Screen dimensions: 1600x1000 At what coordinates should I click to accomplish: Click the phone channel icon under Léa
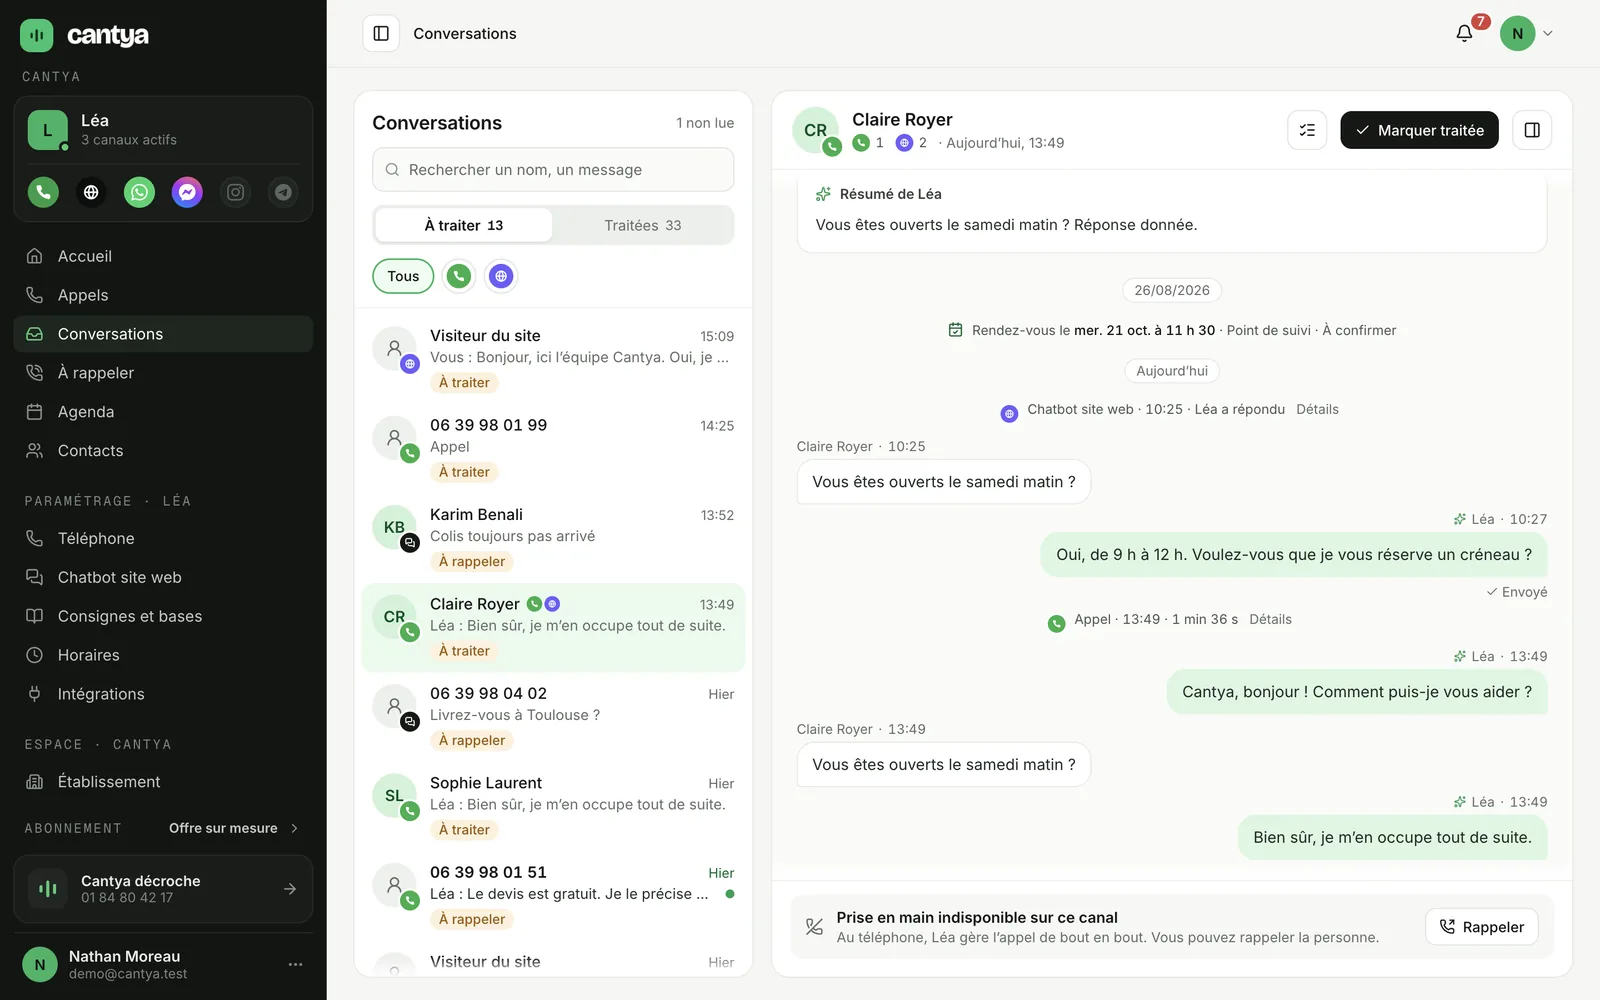43,192
